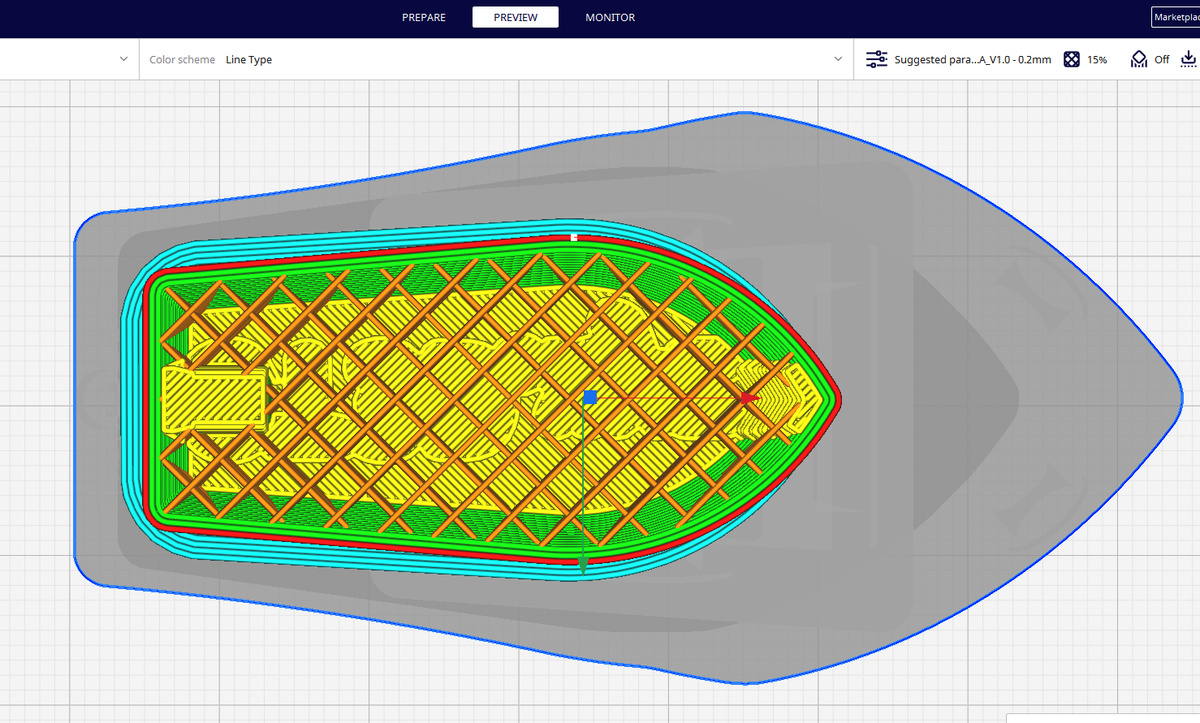
Task: Open the Suggested para...A_V1.0 - 0.2mm profile panel
Action: coord(970,58)
